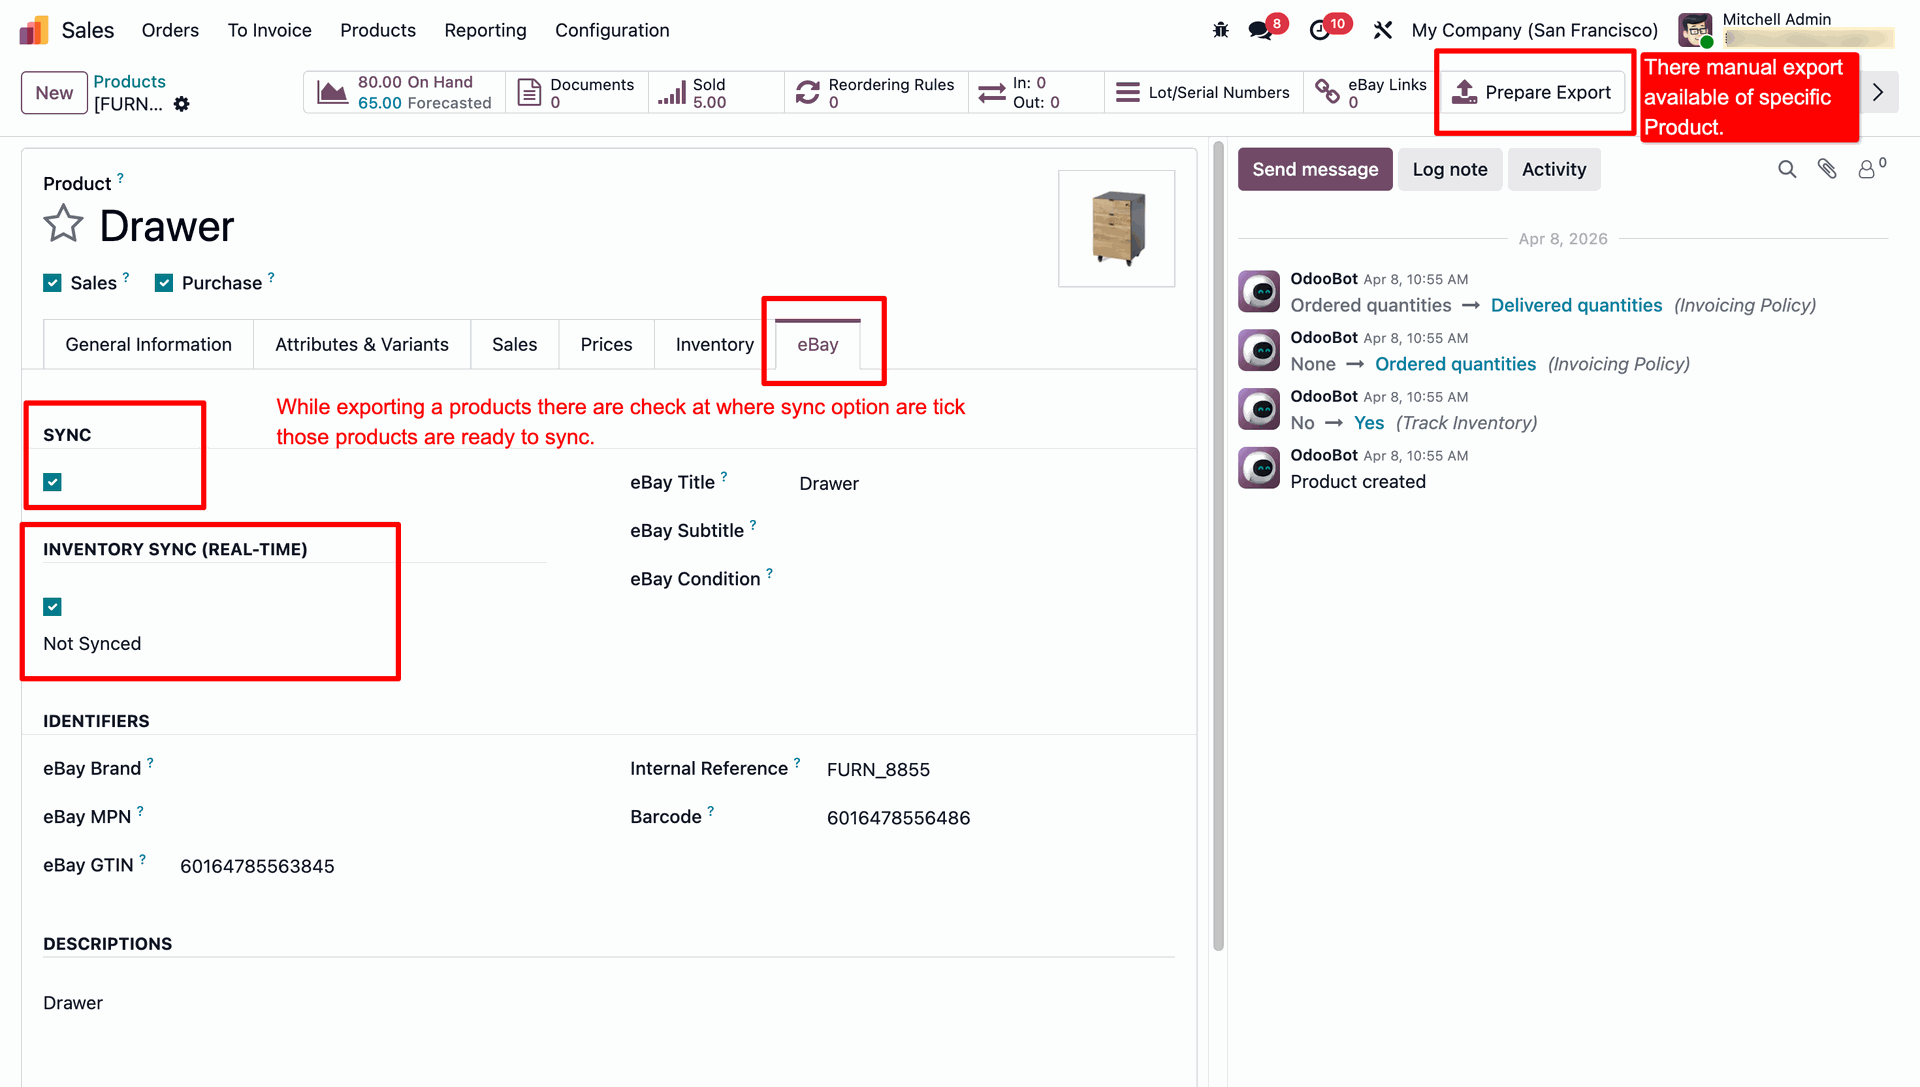The image size is (1920, 1087).
Task: Show help tooltip beside Barcode label
Action: tap(711, 811)
